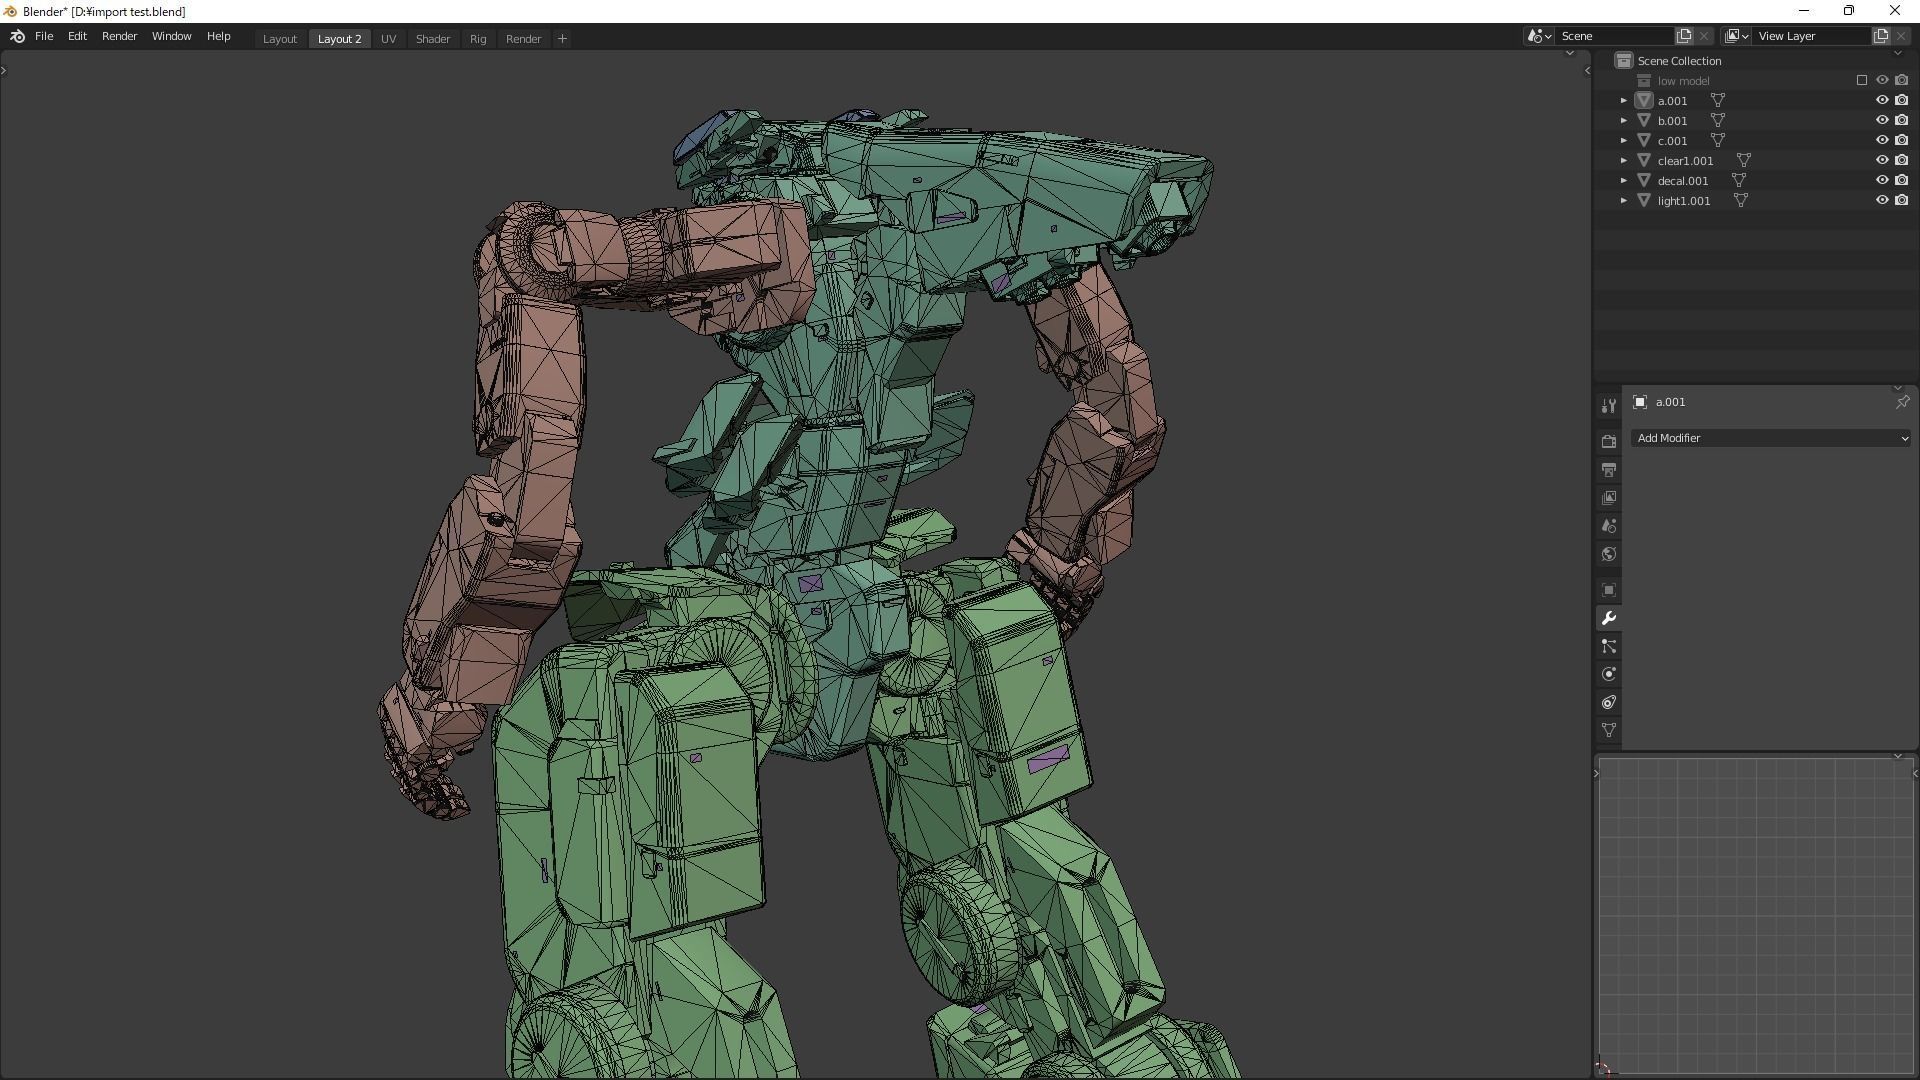Open the Object properties tab

coord(1608,590)
